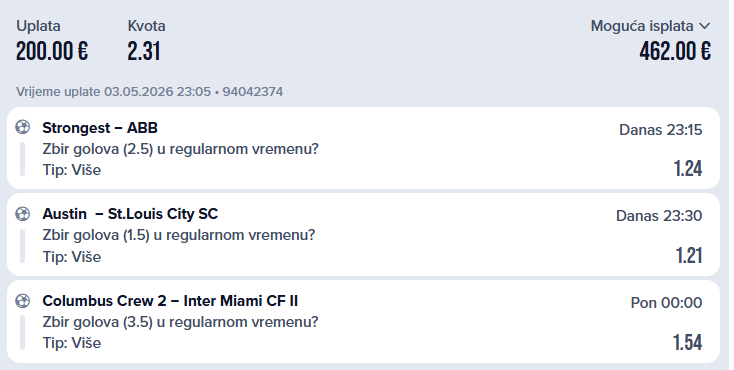Image resolution: width=734 pixels, height=370 pixels.
Task: Click the total Kvota 2.31 value
Action: point(144,51)
